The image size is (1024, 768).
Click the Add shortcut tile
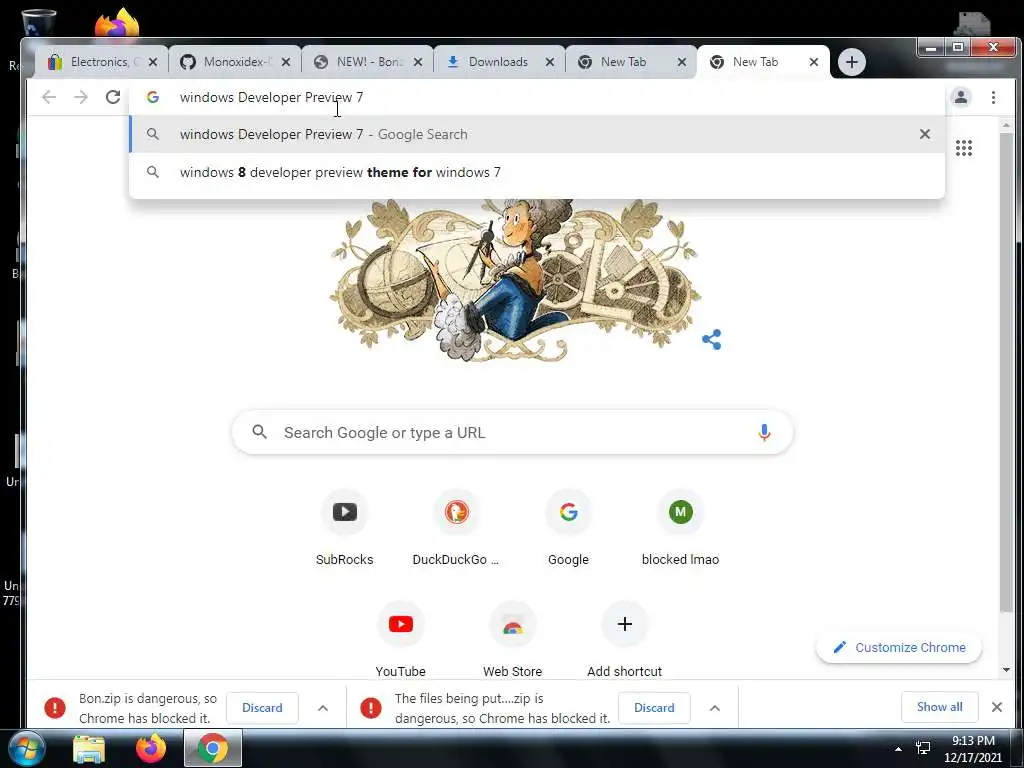[624, 640]
